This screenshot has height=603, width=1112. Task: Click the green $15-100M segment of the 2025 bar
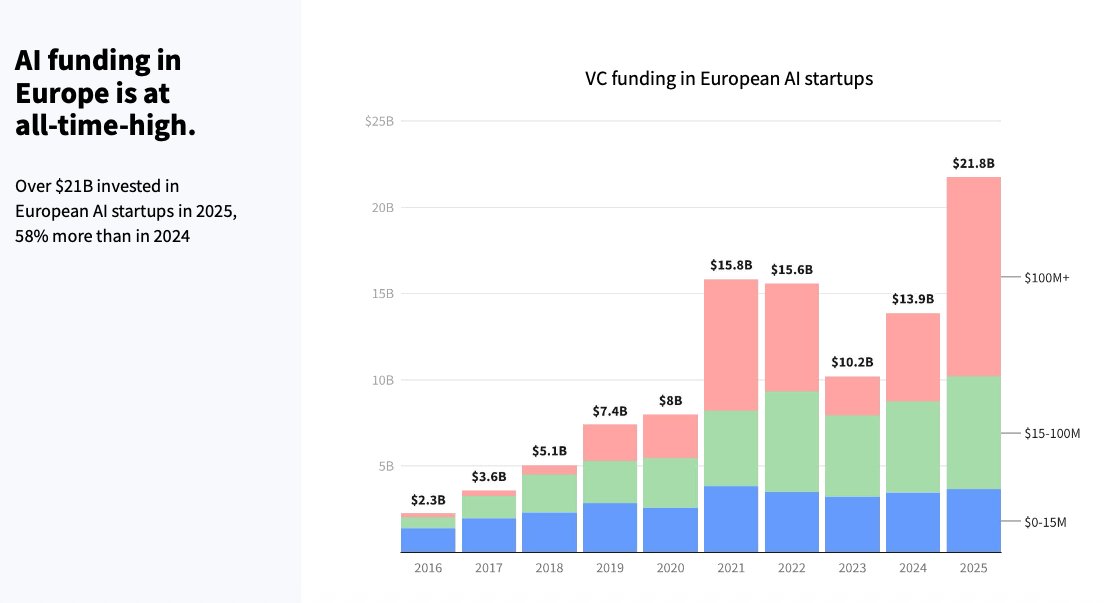[973, 432]
